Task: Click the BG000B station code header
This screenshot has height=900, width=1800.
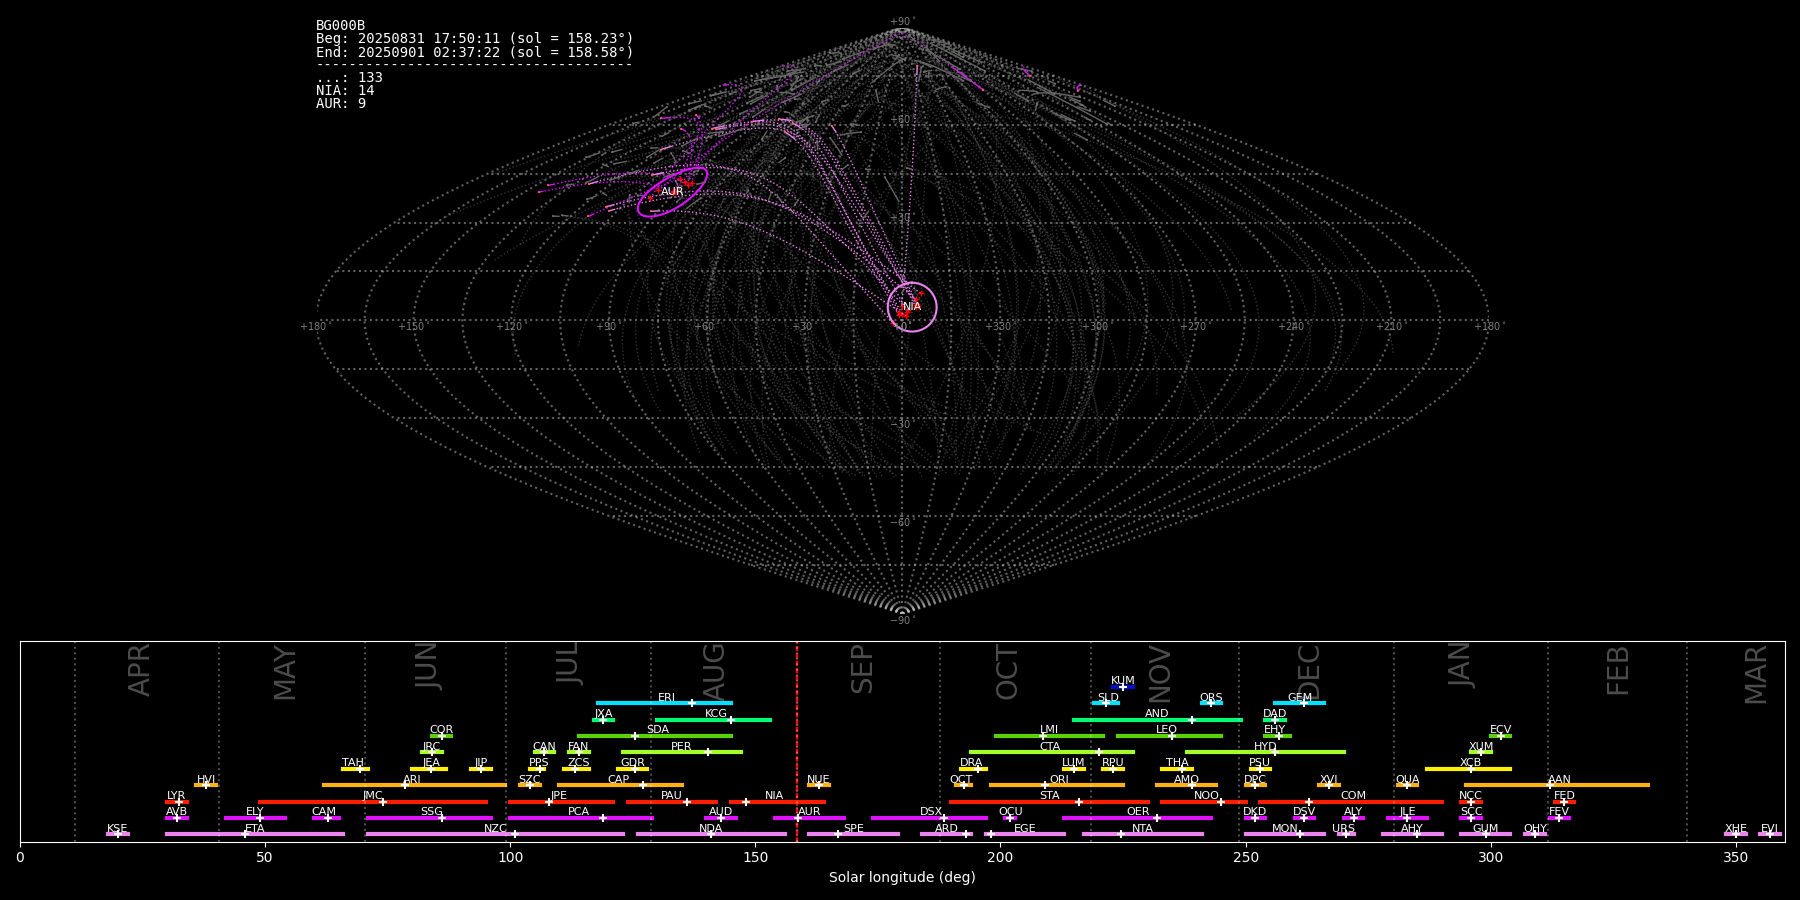Action: click(x=340, y=26)
